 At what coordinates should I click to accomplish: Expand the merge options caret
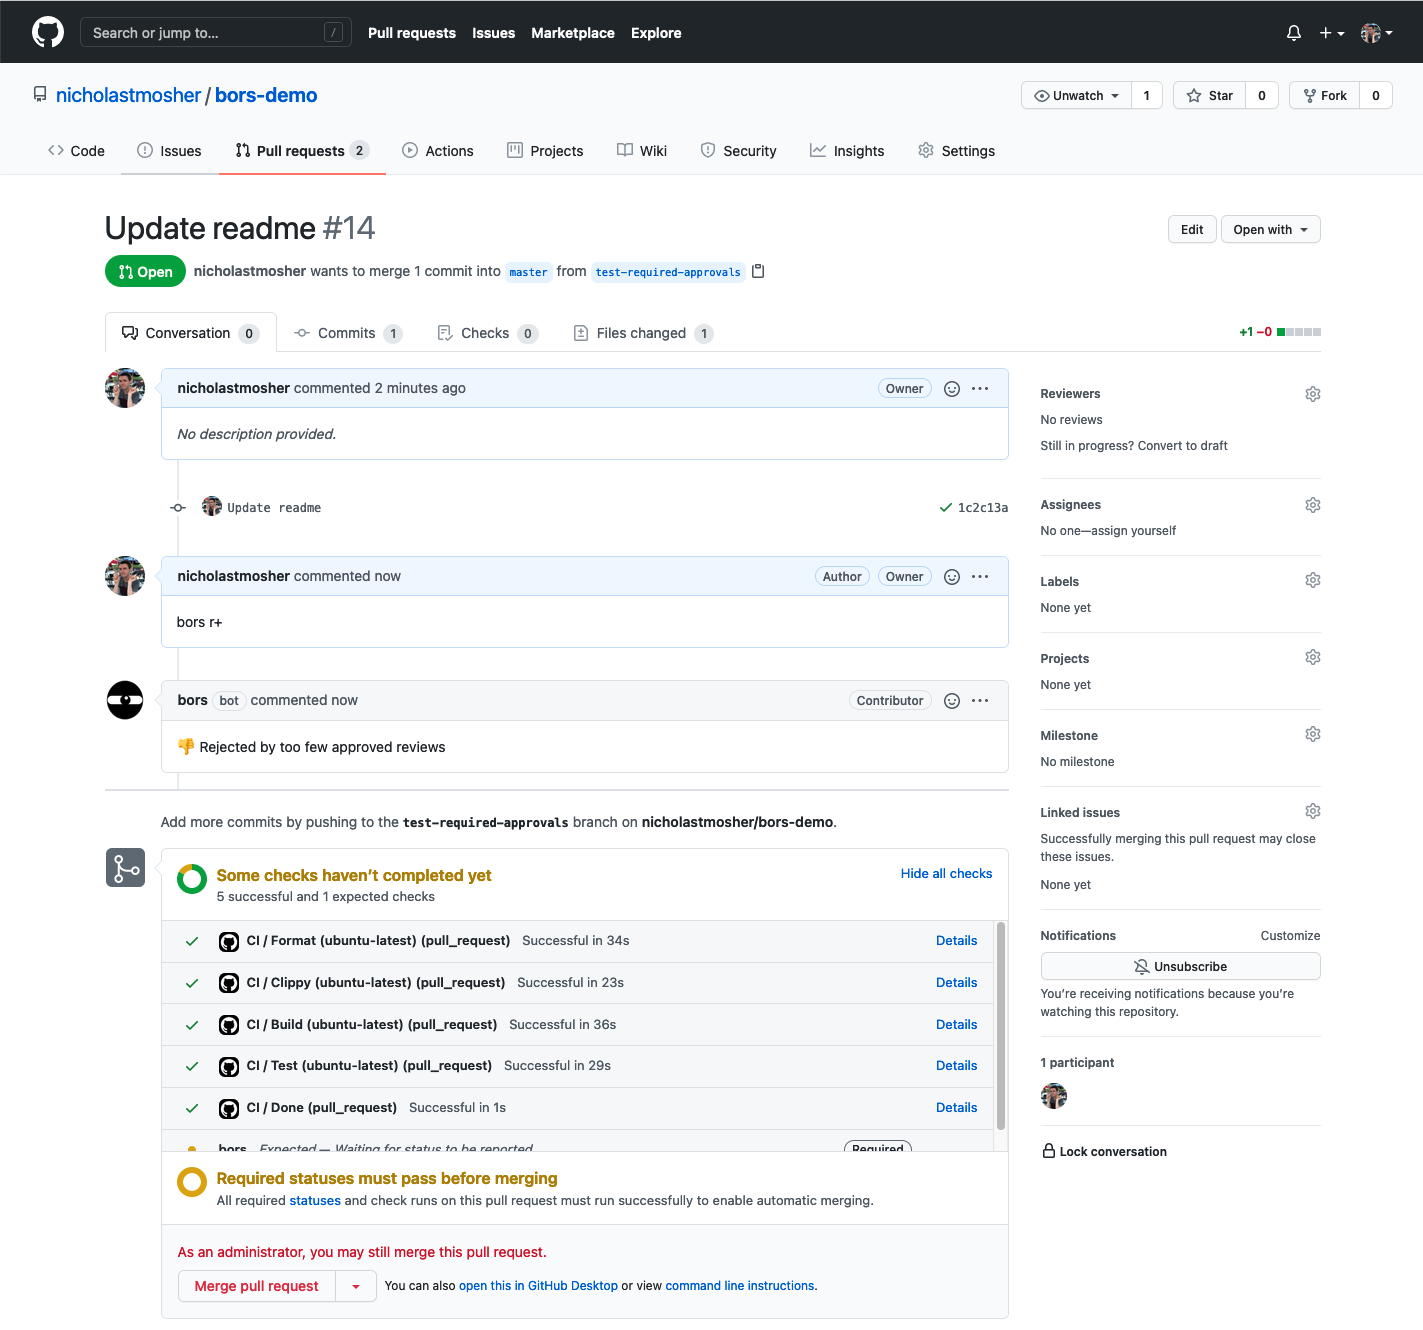356,1286
